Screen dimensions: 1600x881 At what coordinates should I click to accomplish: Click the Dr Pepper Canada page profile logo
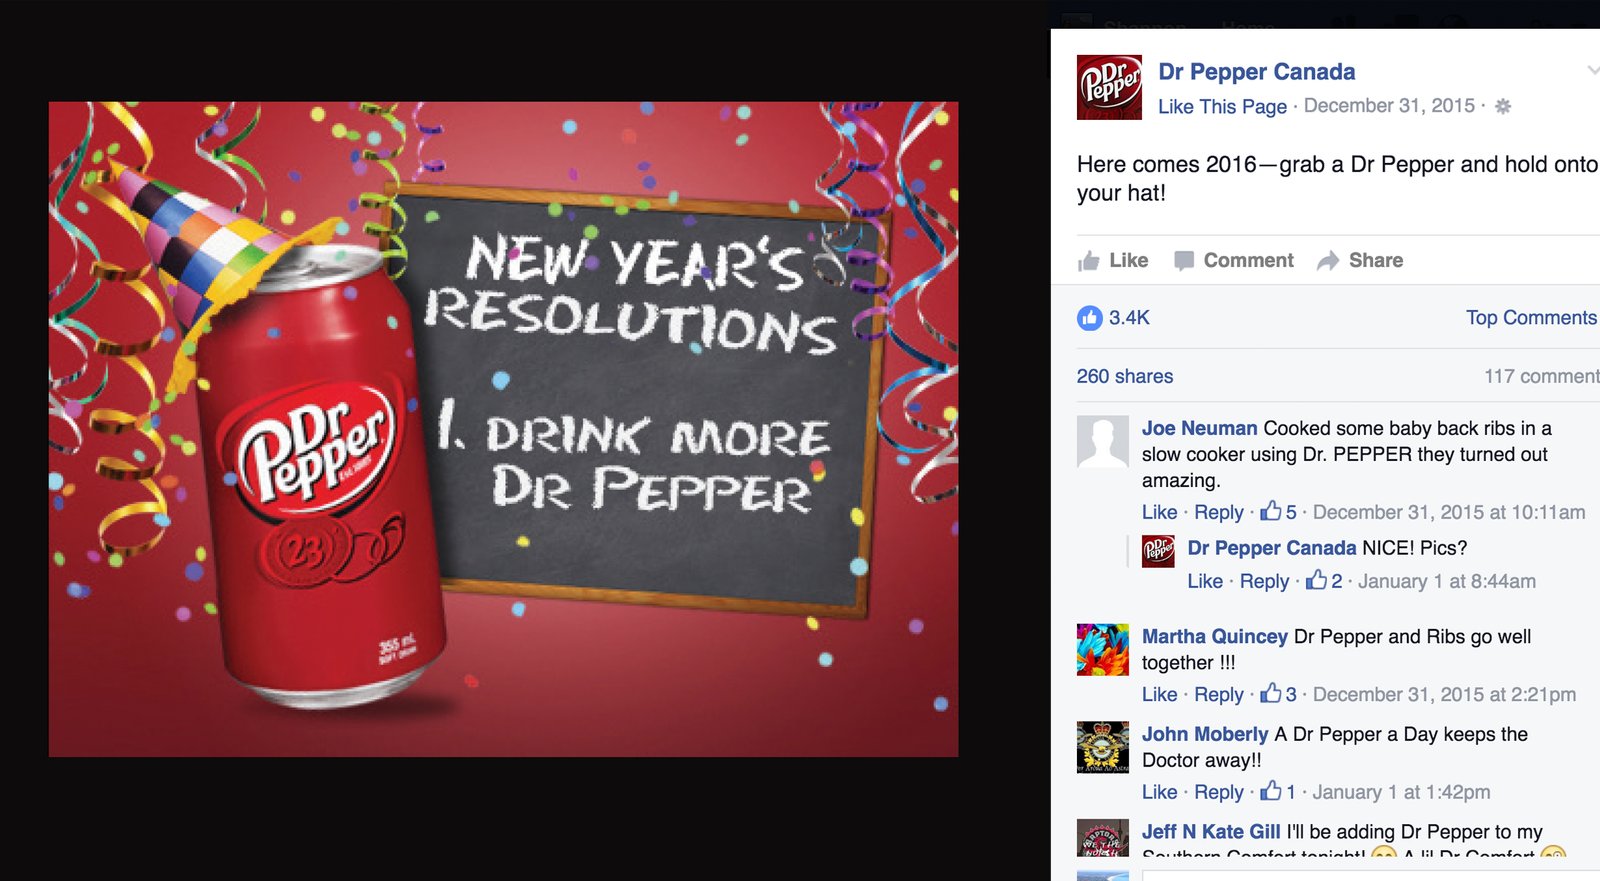click(x=1109, y=87)
